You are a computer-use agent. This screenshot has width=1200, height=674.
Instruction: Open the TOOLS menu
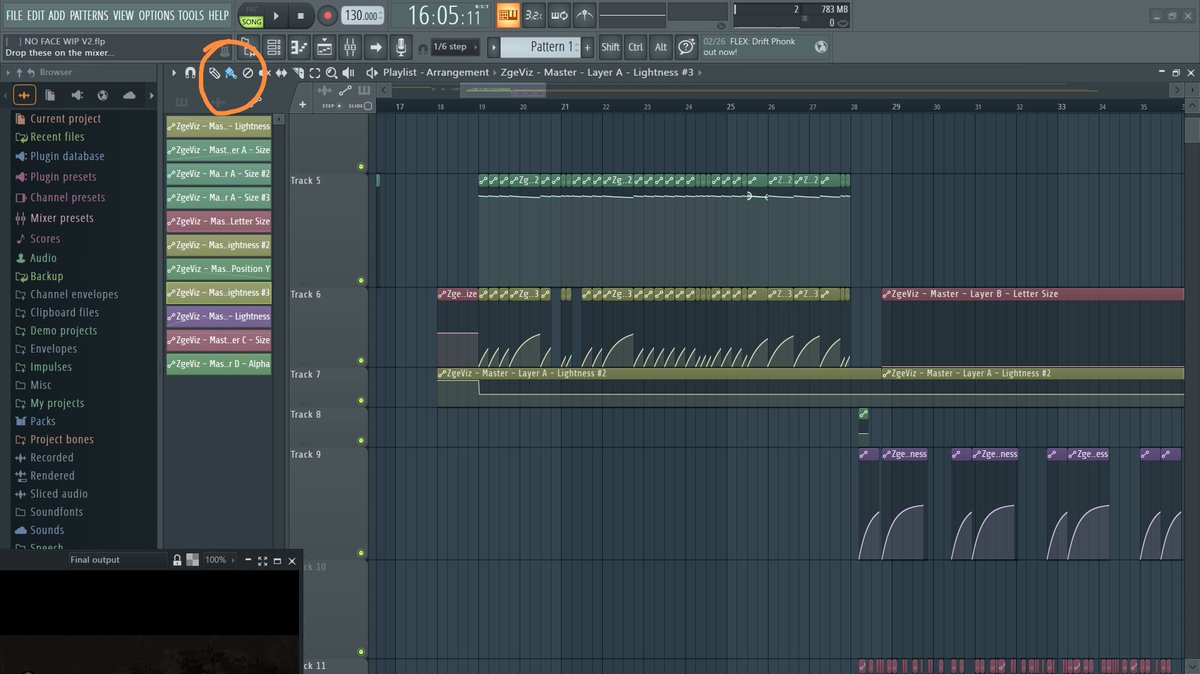[x=191, y=16]
